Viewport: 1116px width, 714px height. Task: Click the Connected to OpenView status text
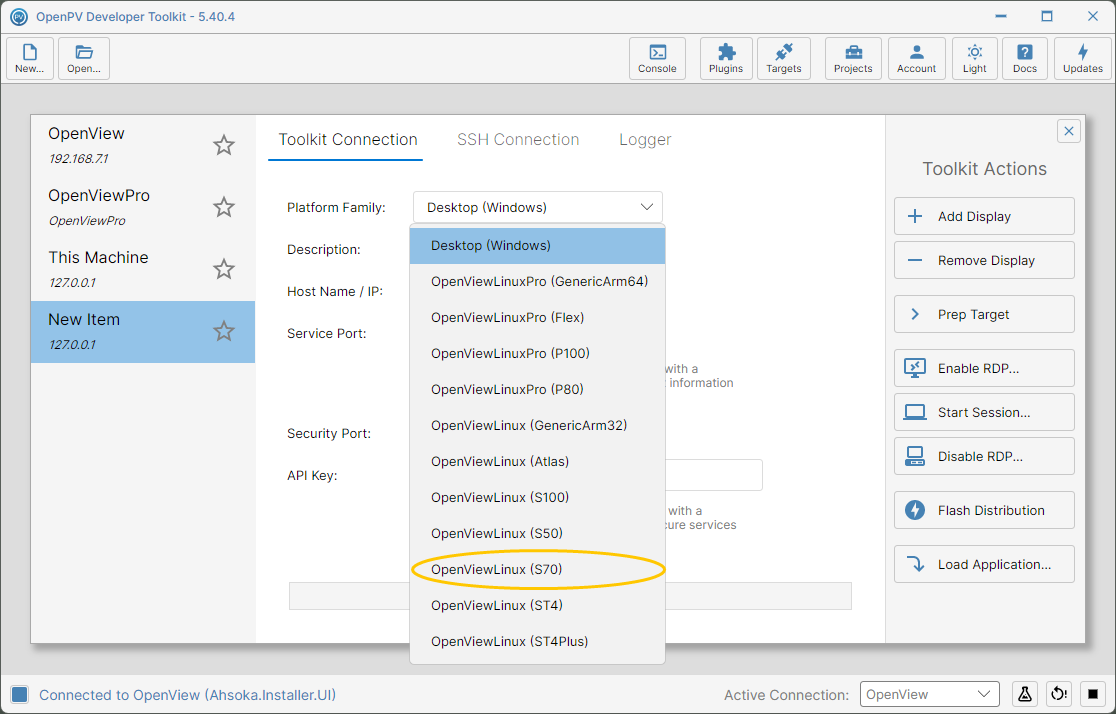[x=187, y=695]
